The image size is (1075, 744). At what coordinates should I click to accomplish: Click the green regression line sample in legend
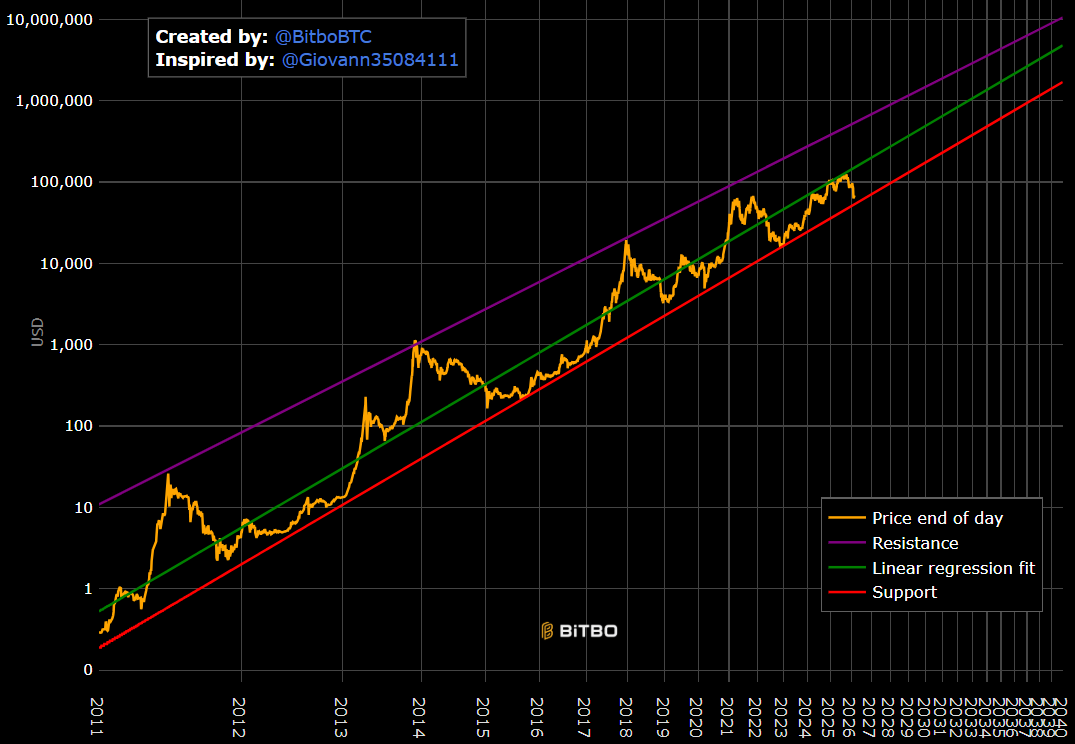coord(846,568)
